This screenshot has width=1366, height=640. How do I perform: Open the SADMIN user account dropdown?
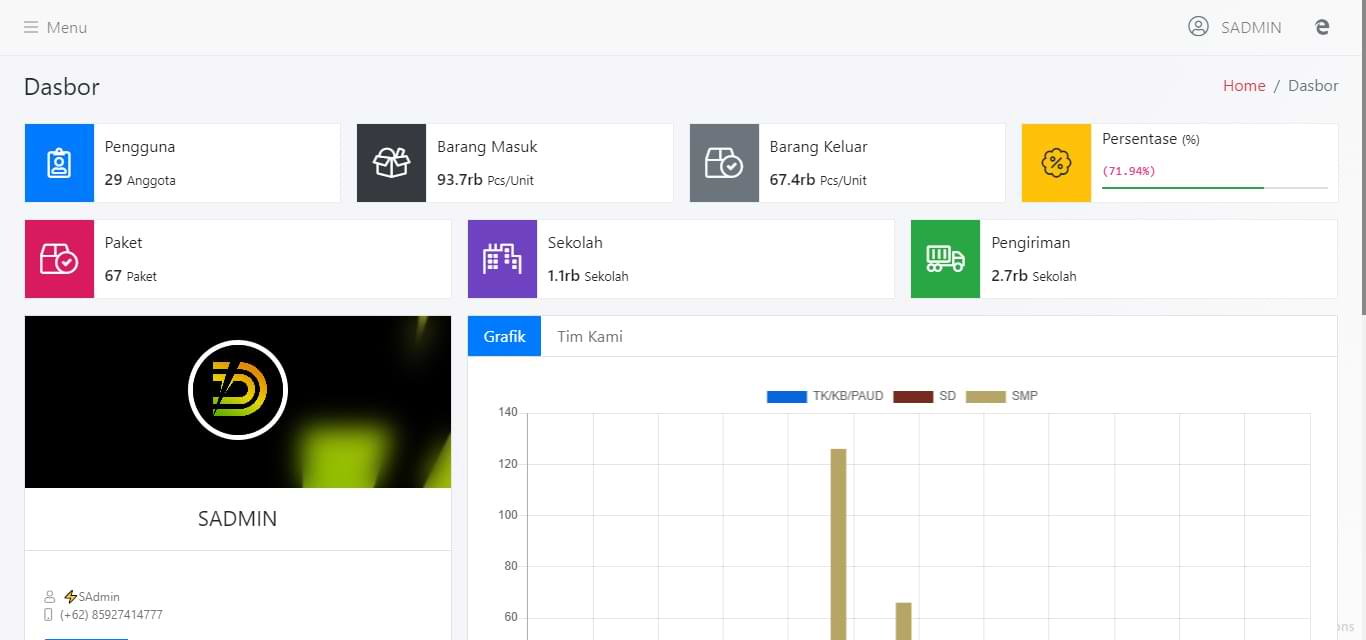point(1235,28)
